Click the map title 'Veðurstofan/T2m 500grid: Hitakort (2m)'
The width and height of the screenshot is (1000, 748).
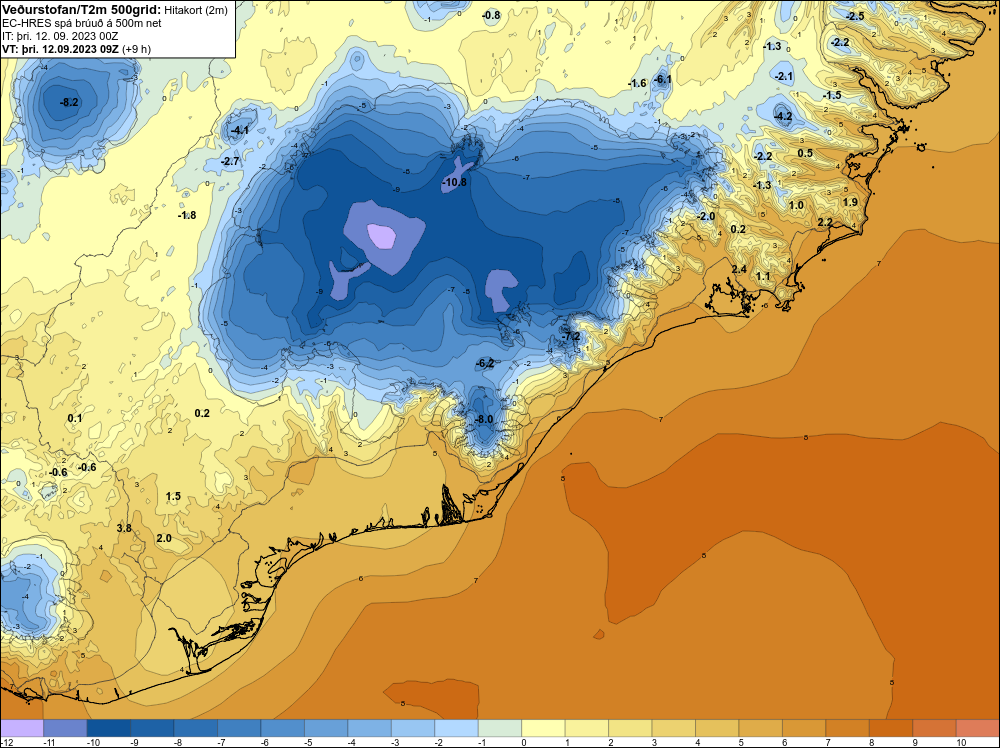(x=115, y=10)
